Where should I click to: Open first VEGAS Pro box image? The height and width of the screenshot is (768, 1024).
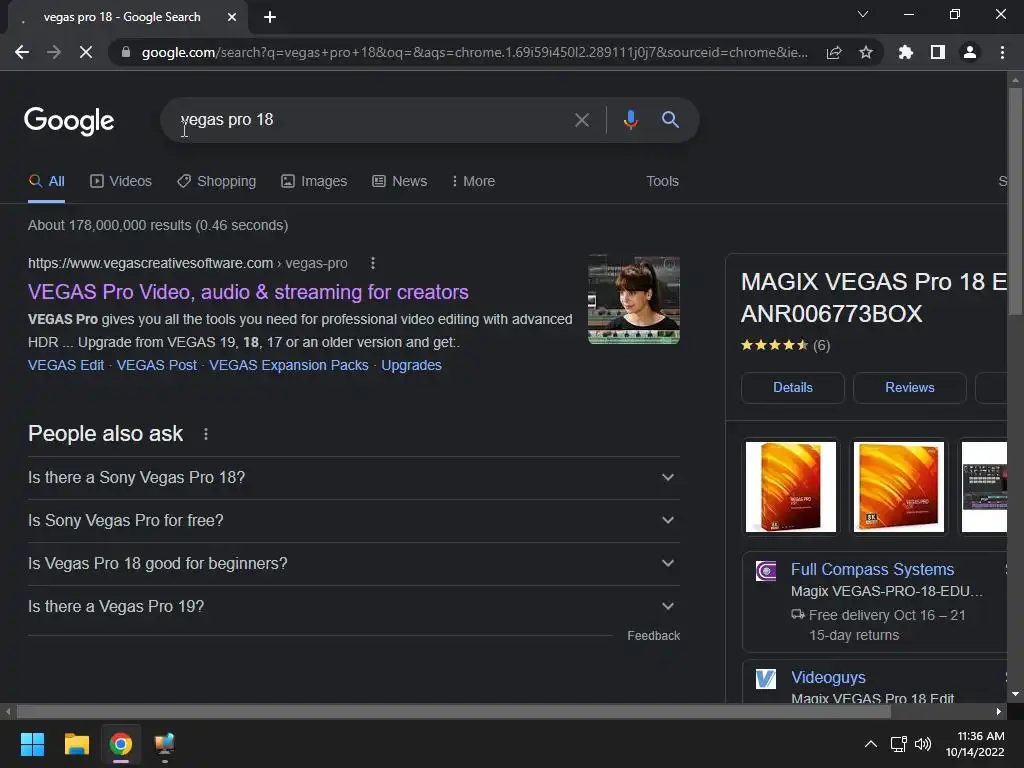(791, 487)
